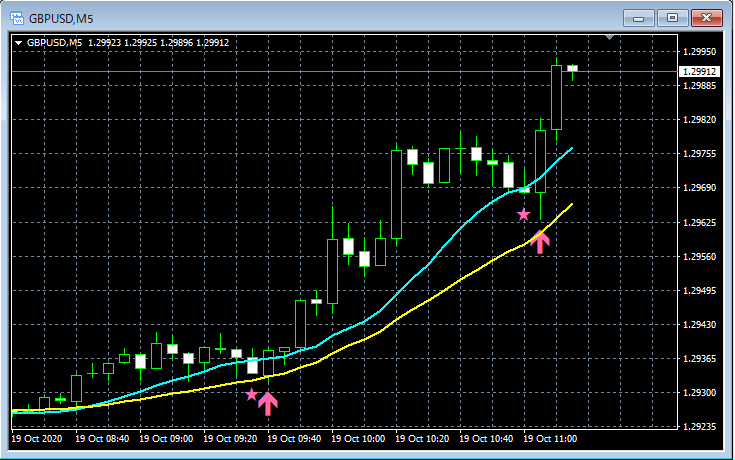Restore the GBPUSD,M5 chart window size
The image size is (735, 460).
click(672, 18)
